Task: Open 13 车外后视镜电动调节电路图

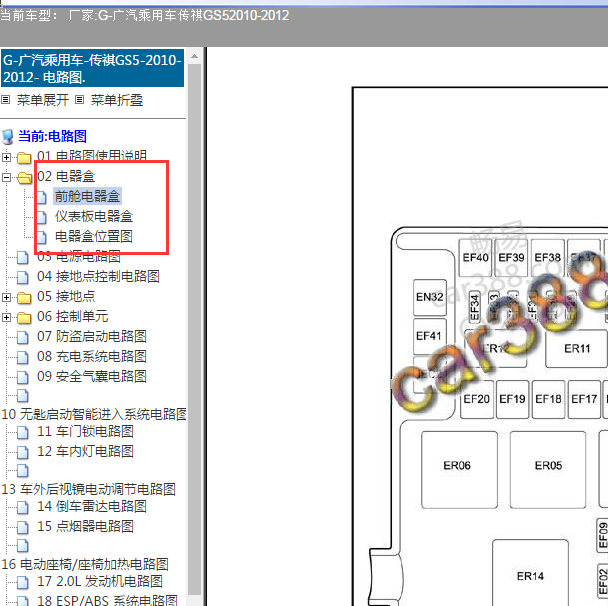Action: 88,489
